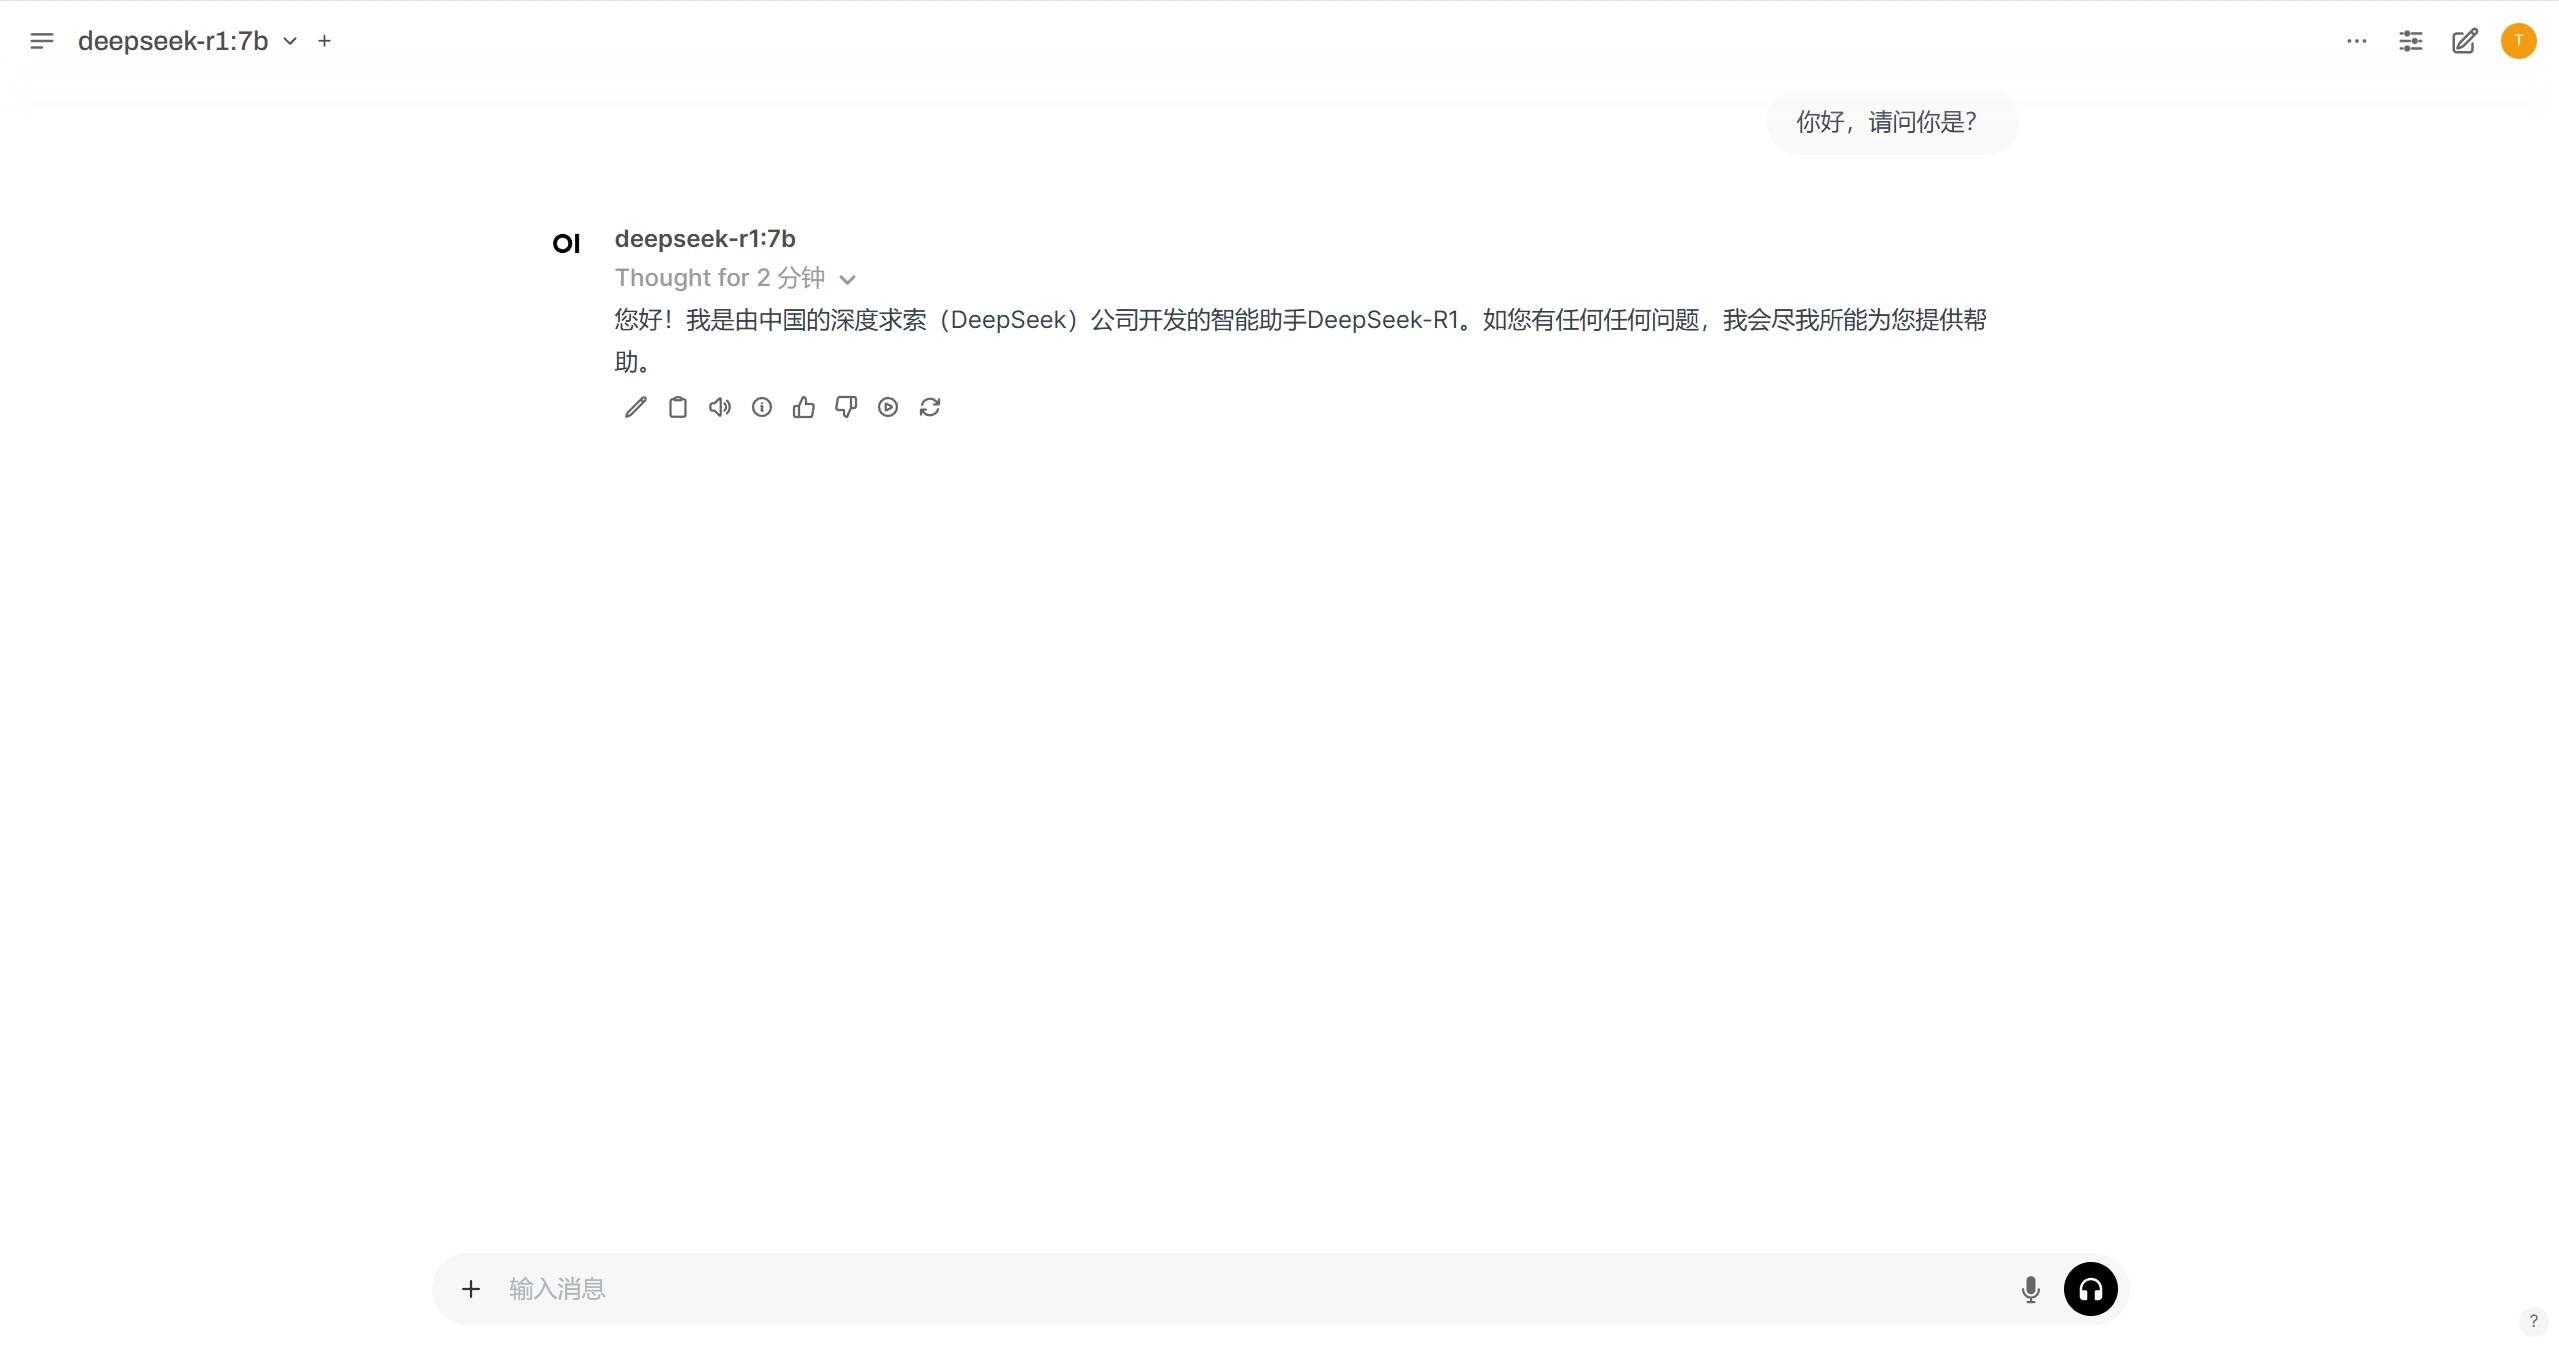Screen dimensions: 2559x1348
Task: Copy the response using clipboard icon
Action: click(x=677, y=407)
